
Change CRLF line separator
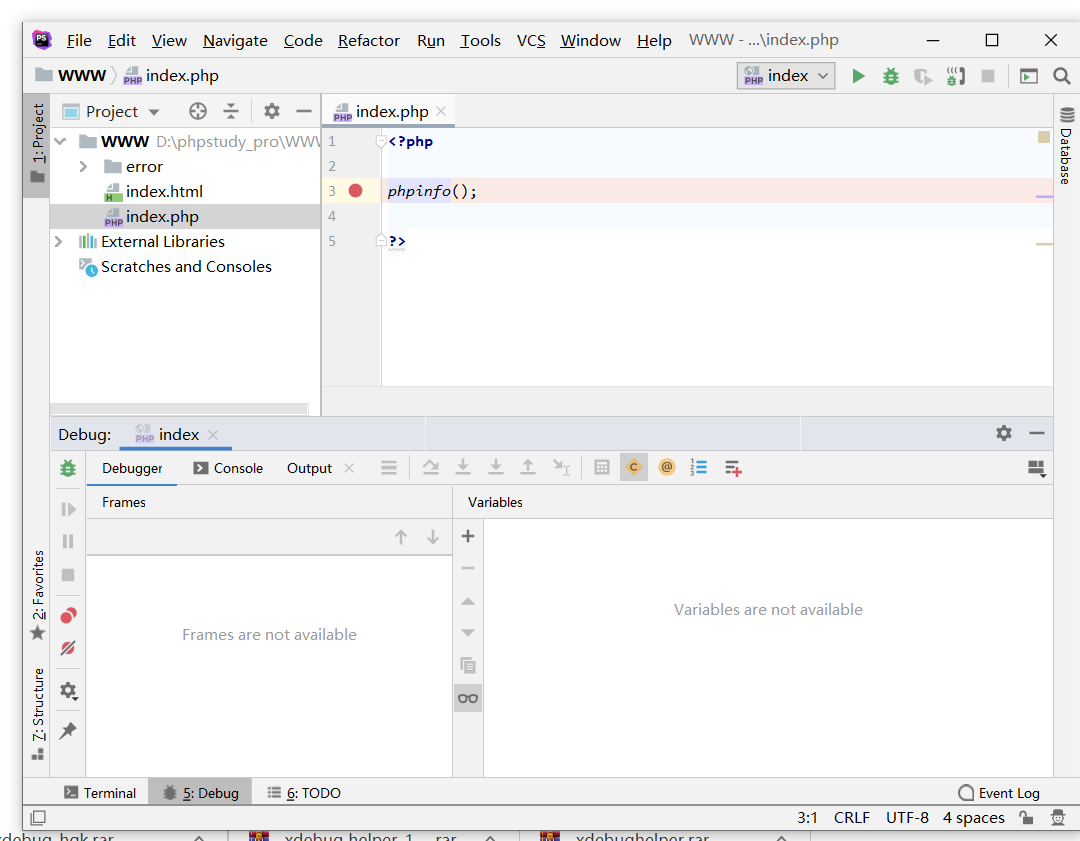tap(851, 818)
